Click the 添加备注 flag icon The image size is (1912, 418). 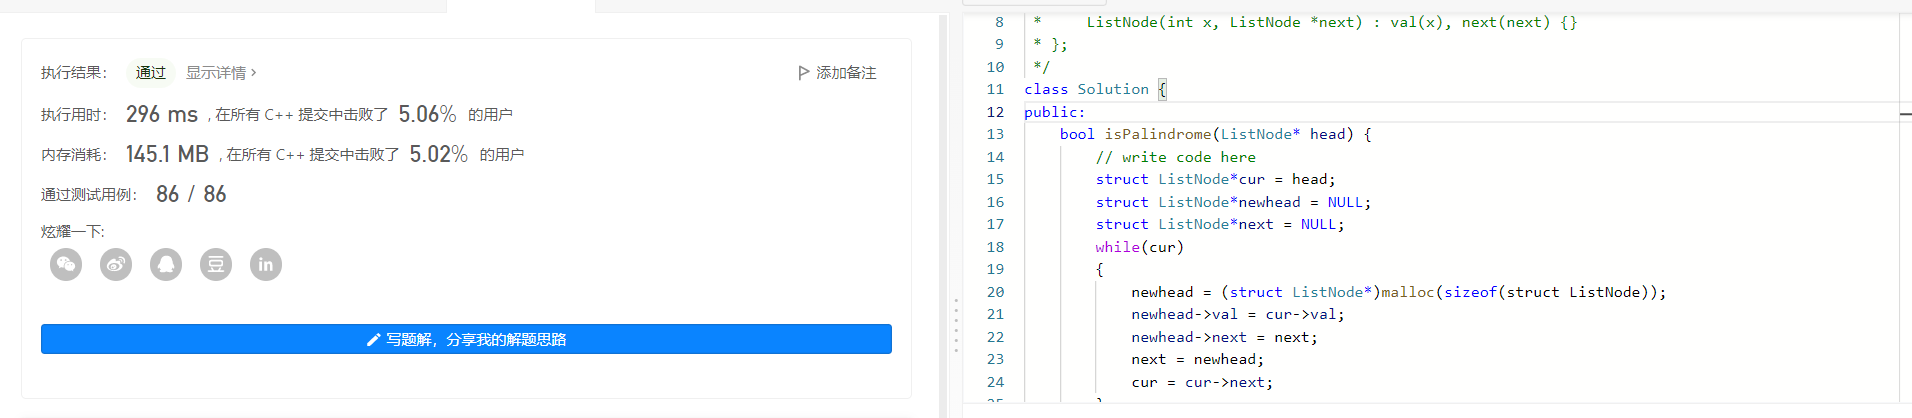click(x=804, y=73)
